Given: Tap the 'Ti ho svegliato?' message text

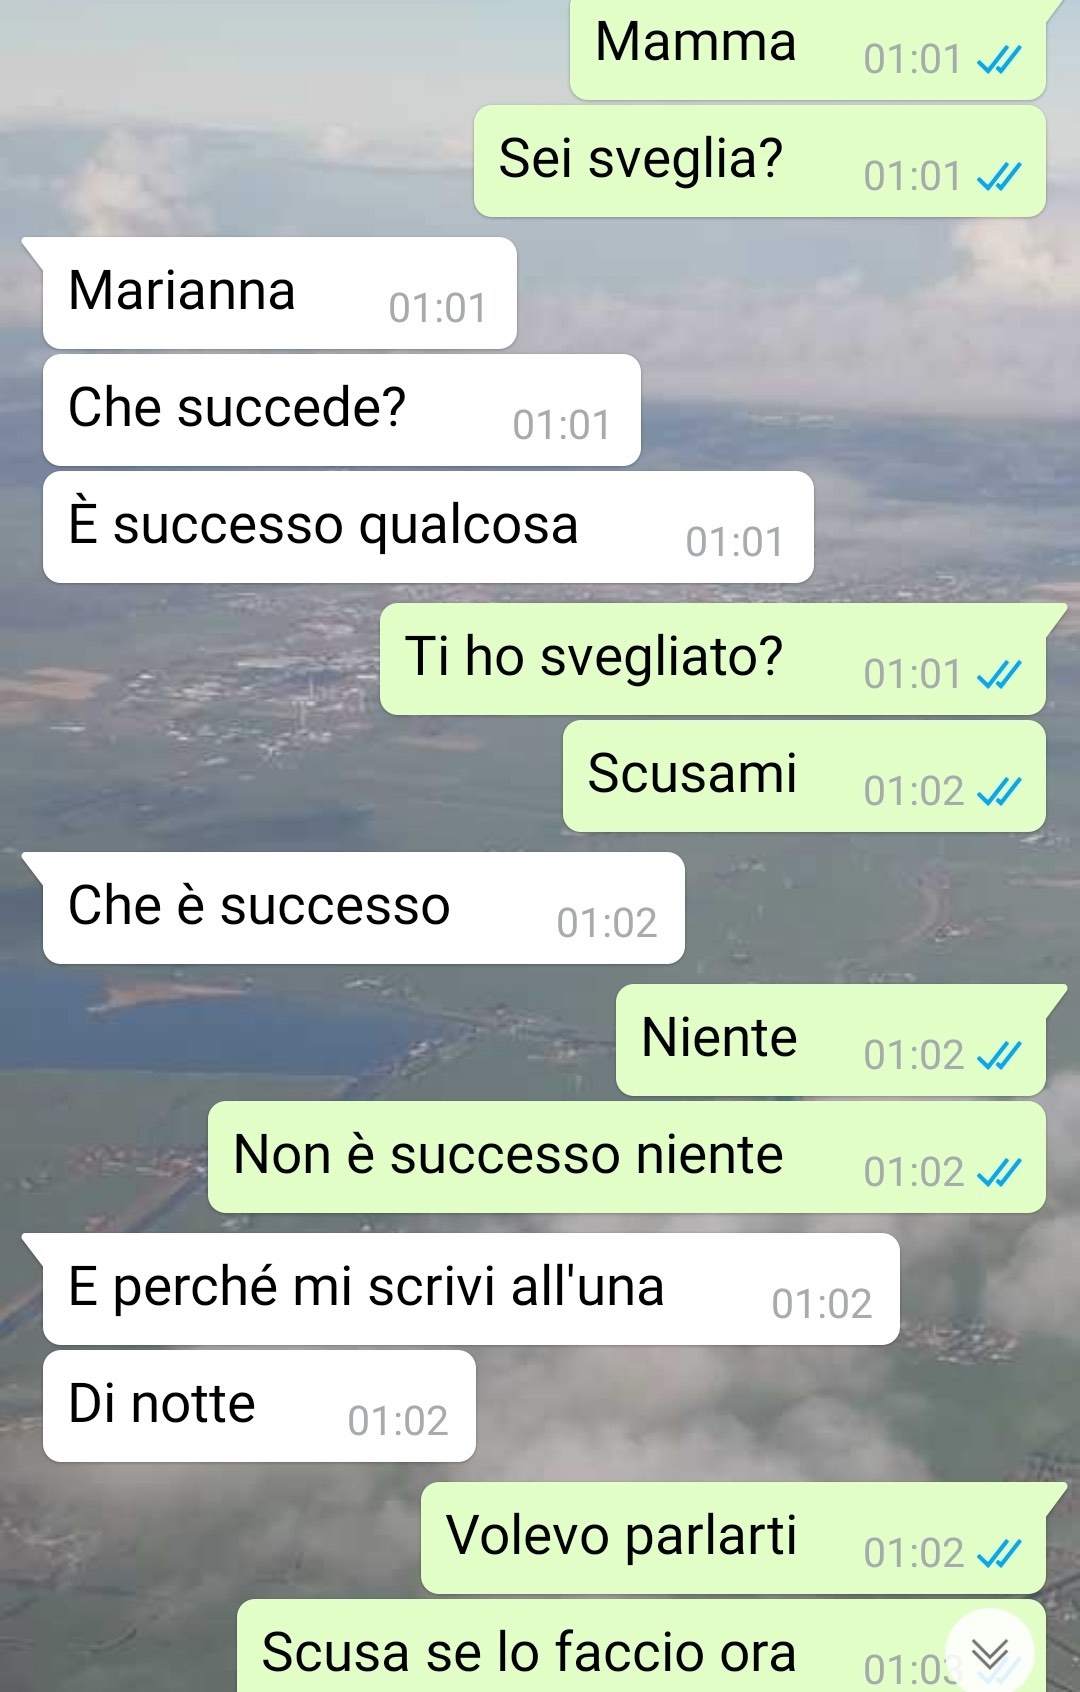Looking at the screenshot, I should click(x=594, y=658).
